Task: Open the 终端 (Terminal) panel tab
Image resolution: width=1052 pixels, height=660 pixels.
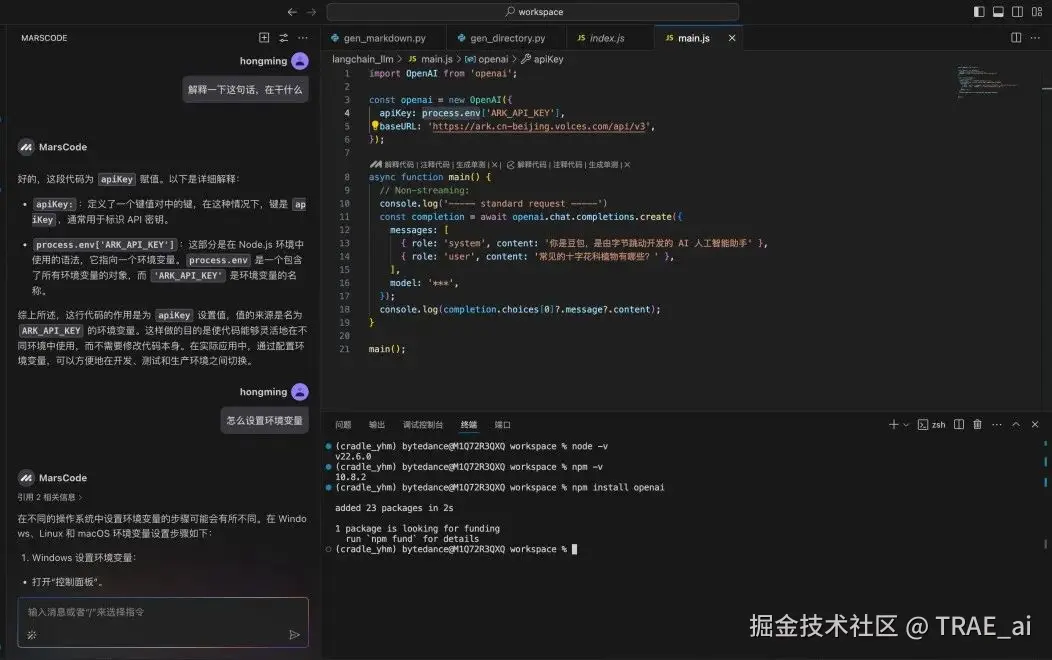Action: pos(469,424)
